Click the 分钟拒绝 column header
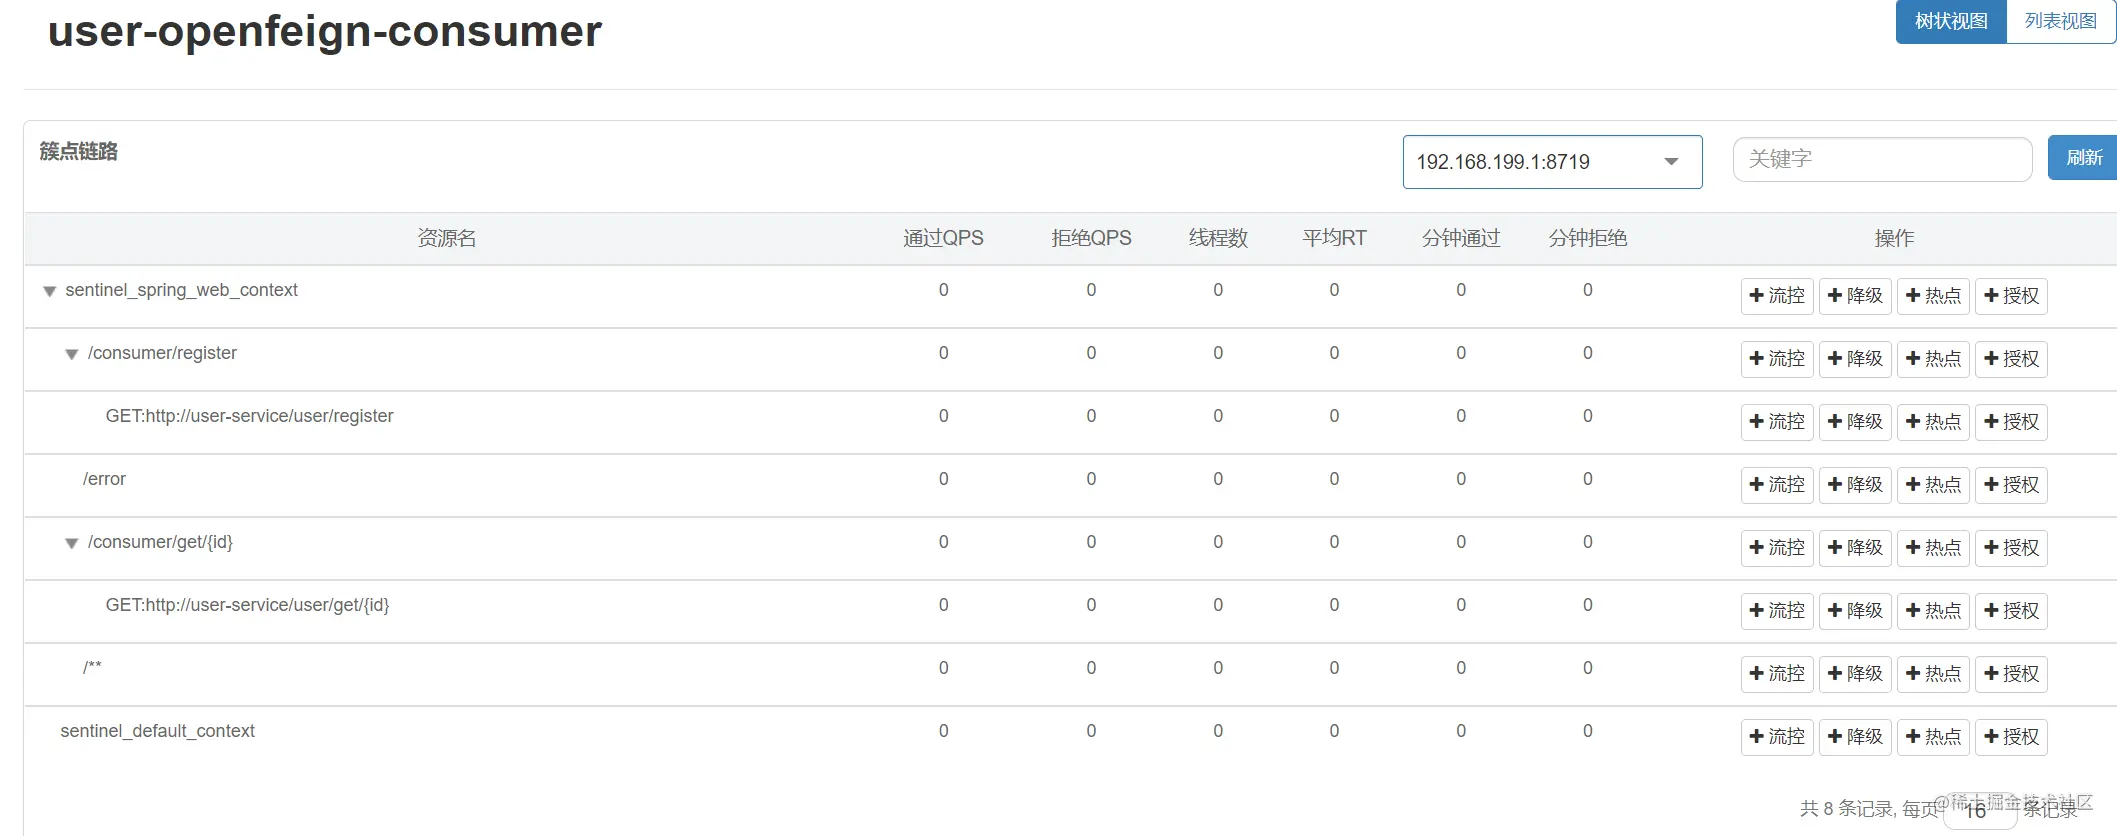Image resolution: width=2117 pixels, height=836 pixels. tap(1588, 238)
